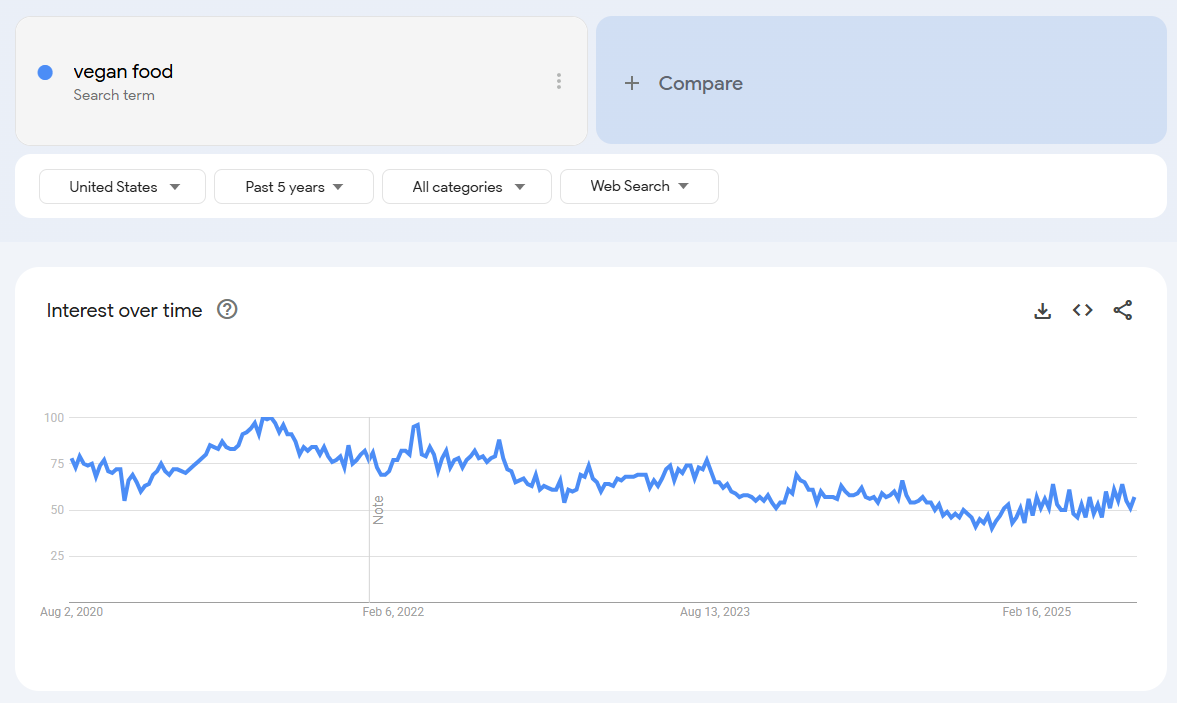The height and width of the screenshot is (703, 1177).
Task: Click the Note marker on the chart
Action: 378,510
